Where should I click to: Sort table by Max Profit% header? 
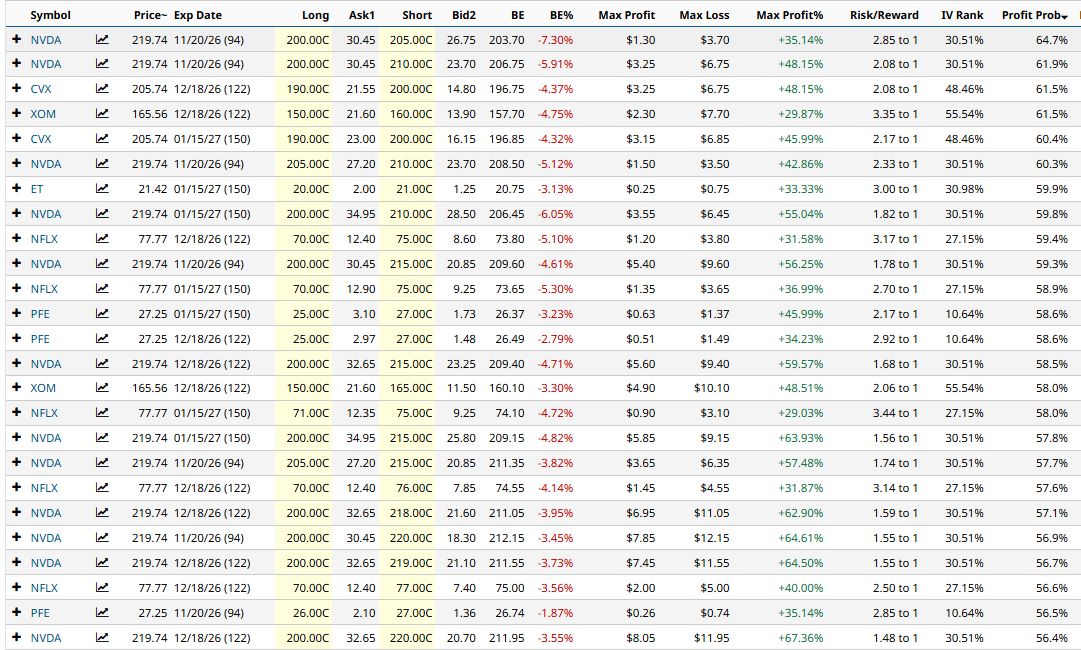tap(789, 15)
